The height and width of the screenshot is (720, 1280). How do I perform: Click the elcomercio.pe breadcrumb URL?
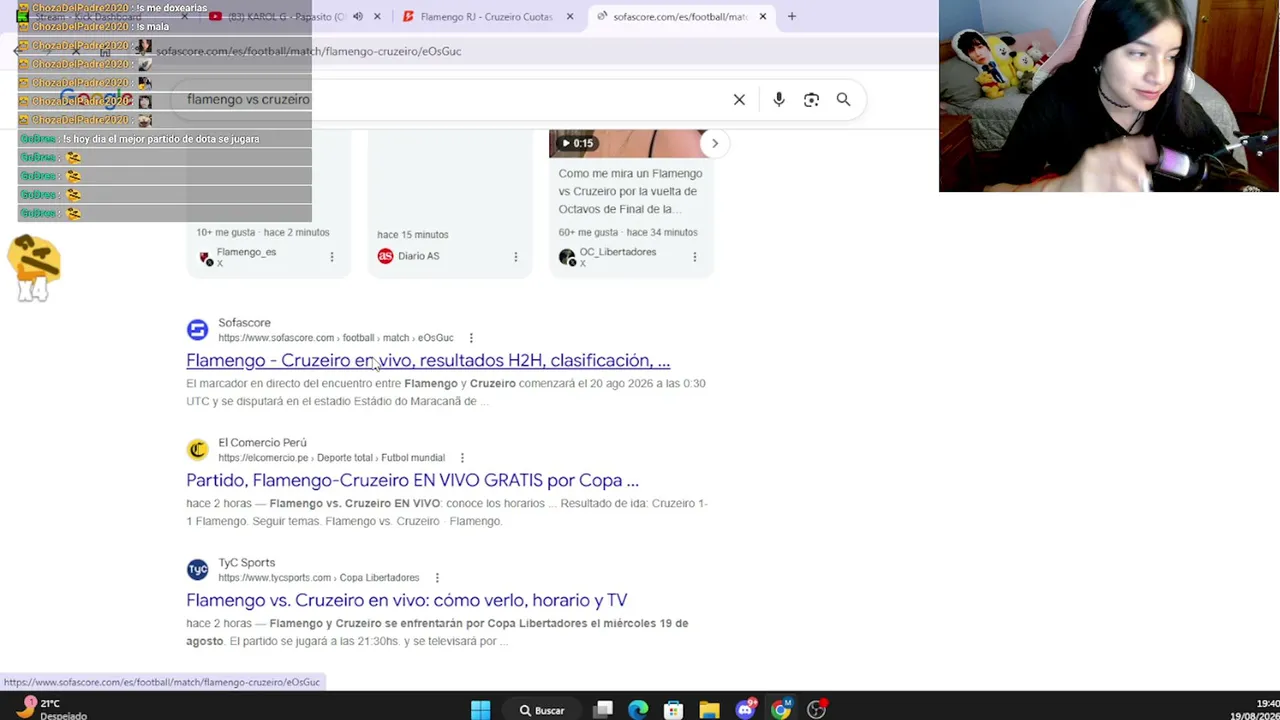click(331, 458)
